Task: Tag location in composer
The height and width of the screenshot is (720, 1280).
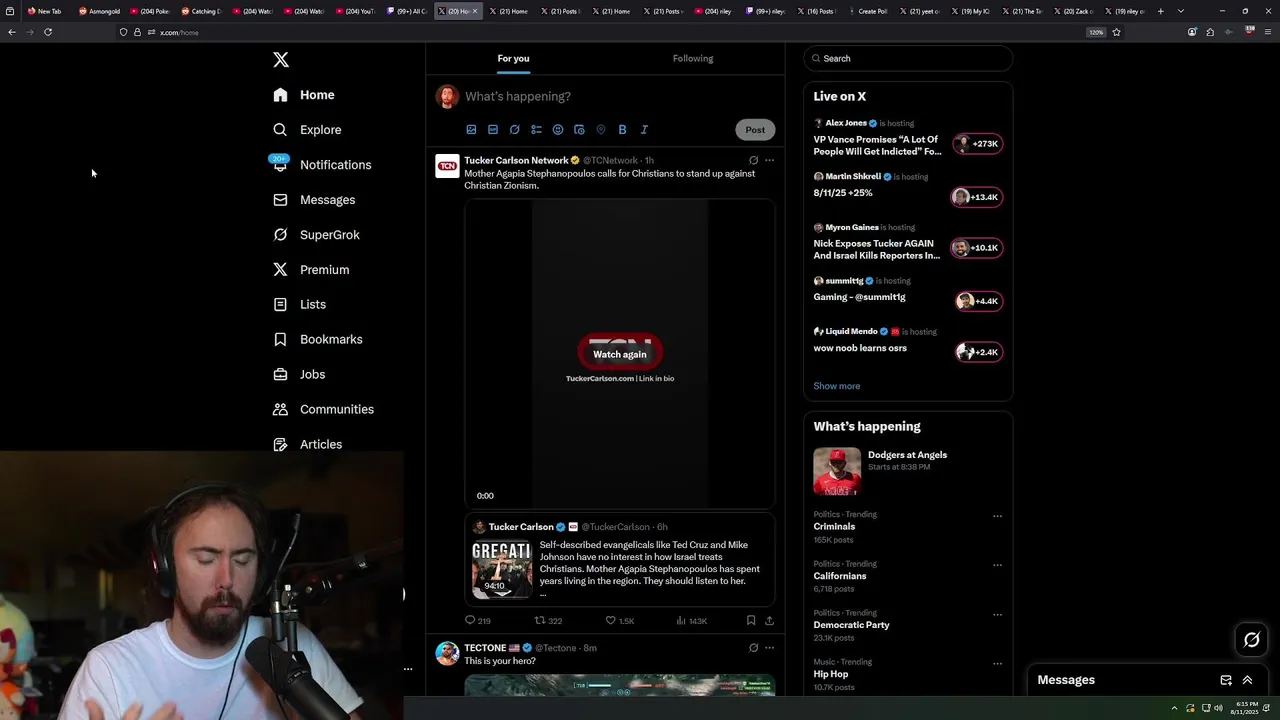Action: pos(601,129)
